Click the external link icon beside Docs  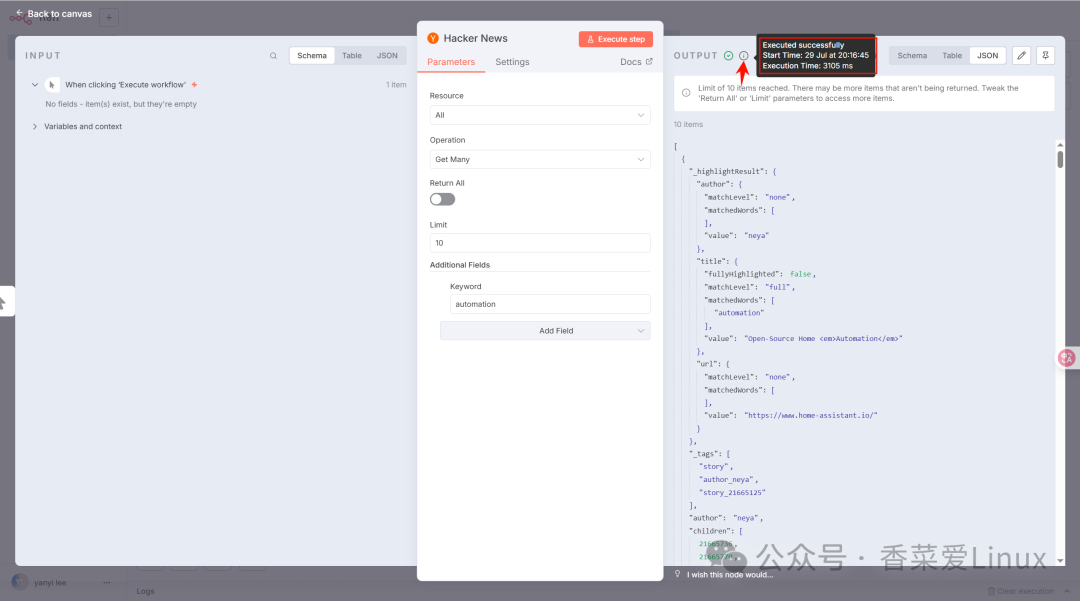tap(649, 61)
